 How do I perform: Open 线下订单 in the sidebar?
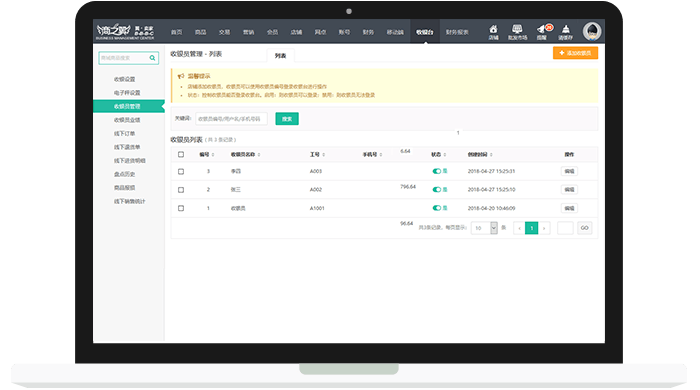pos(125,133)
